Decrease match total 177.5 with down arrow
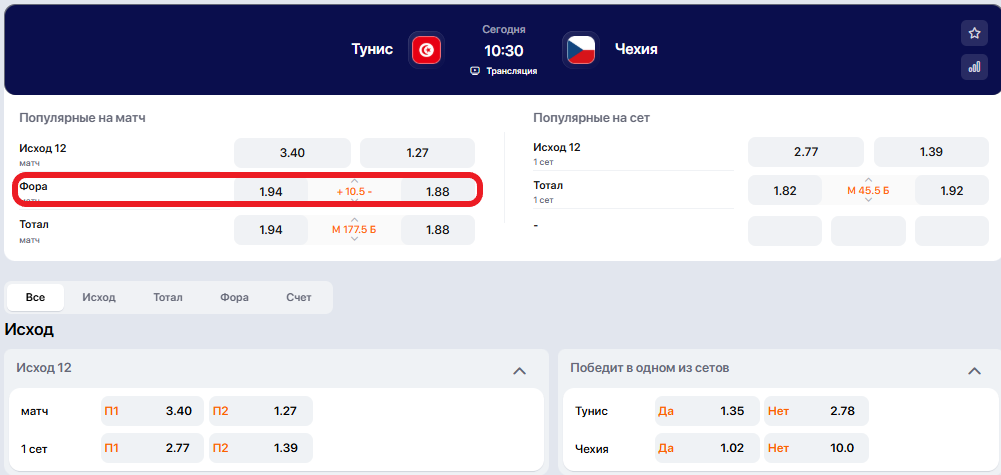The height and width of the screenshot is (475, 1001). point(354,240)
